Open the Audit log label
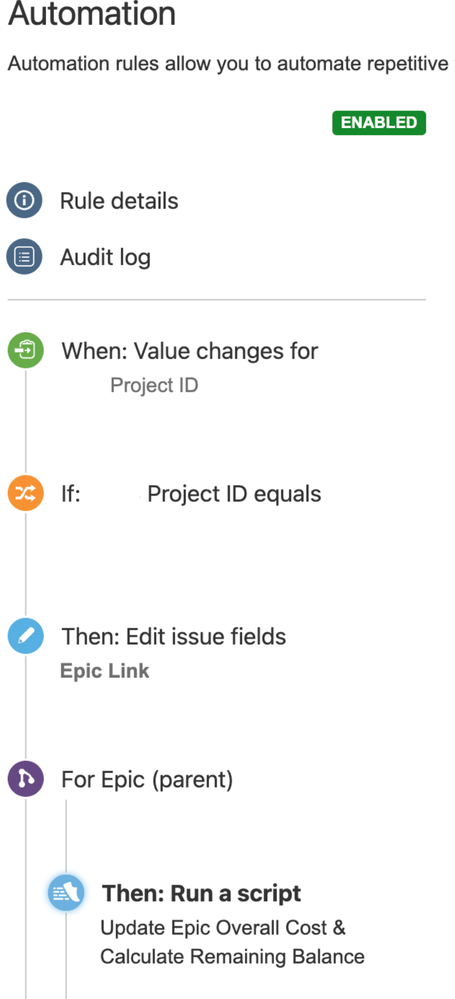Screen dimensions: 455x999 pyautogui.click(x=105, y=258)
